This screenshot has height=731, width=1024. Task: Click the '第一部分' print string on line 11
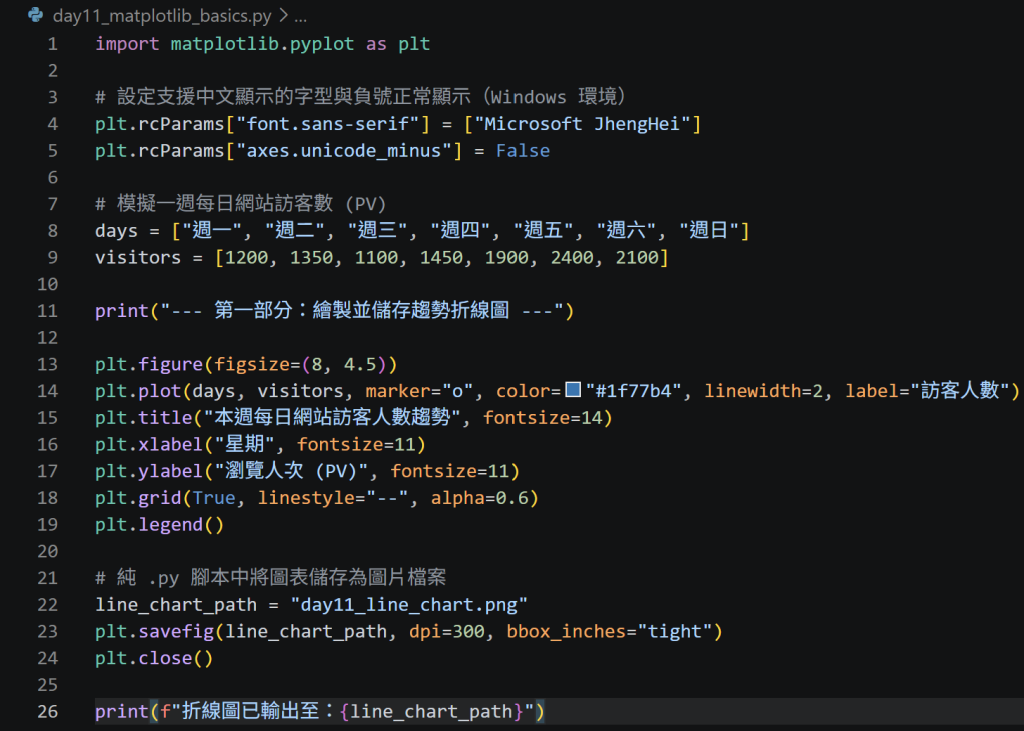coord(362,310)
